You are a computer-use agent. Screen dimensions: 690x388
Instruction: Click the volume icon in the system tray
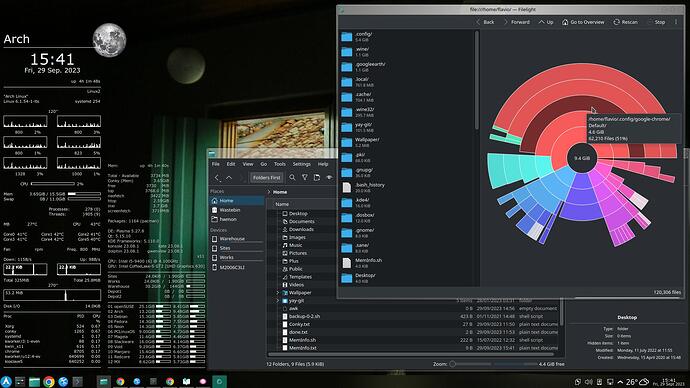pos(588,382)
